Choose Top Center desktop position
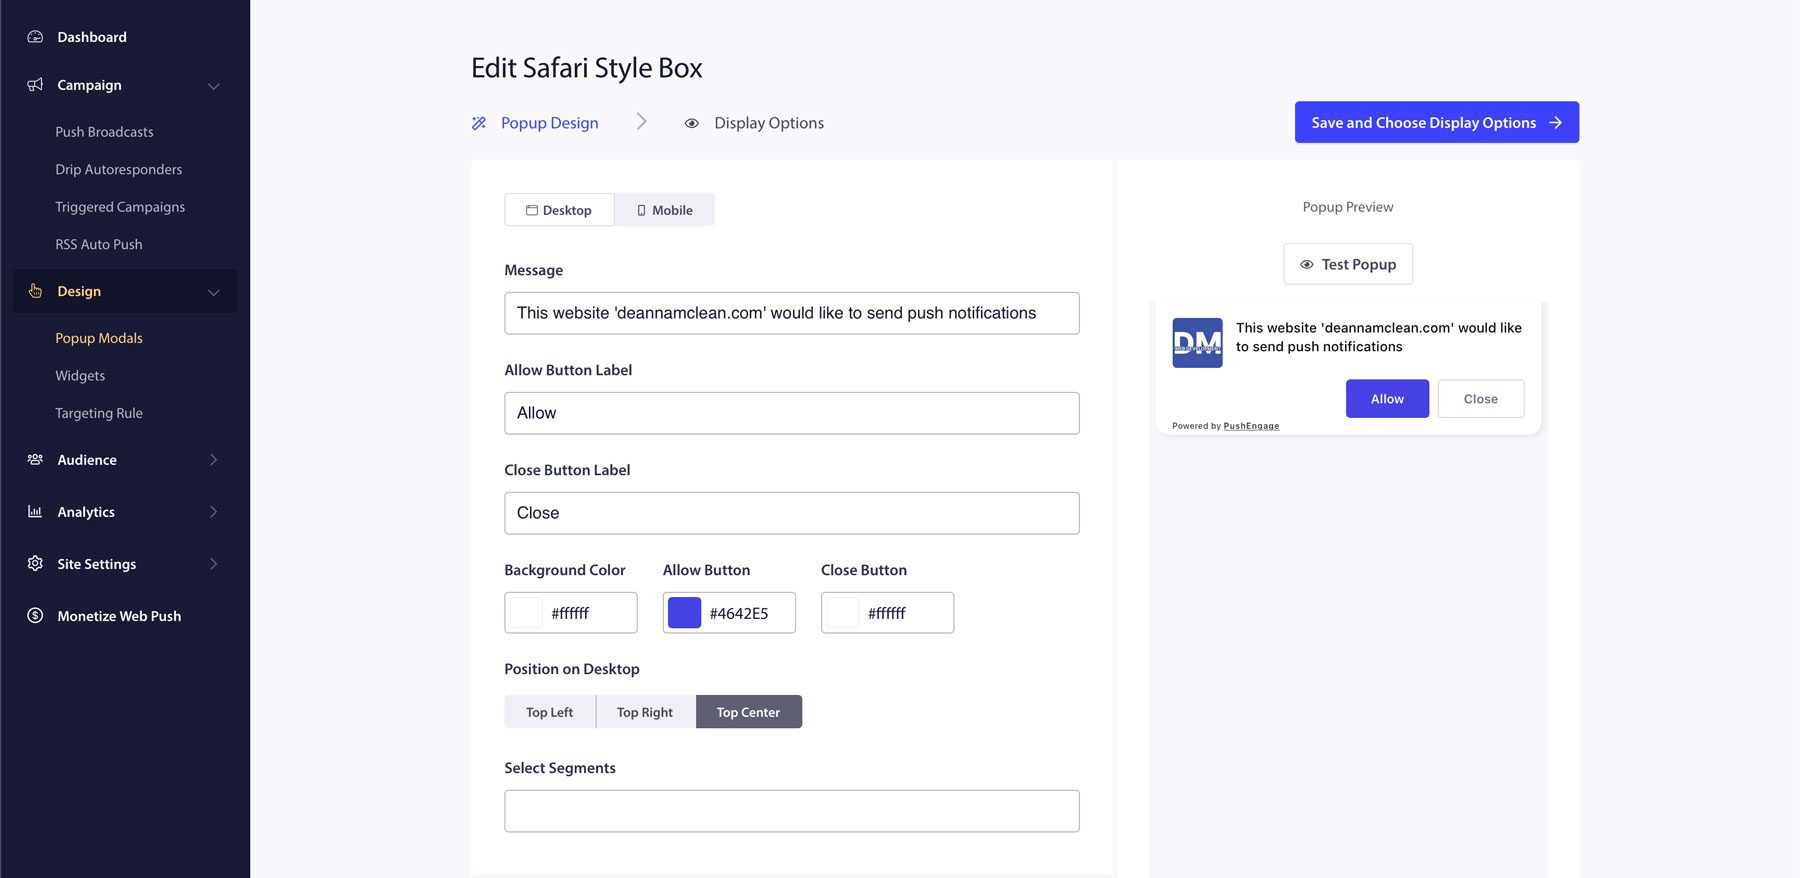 748,712
